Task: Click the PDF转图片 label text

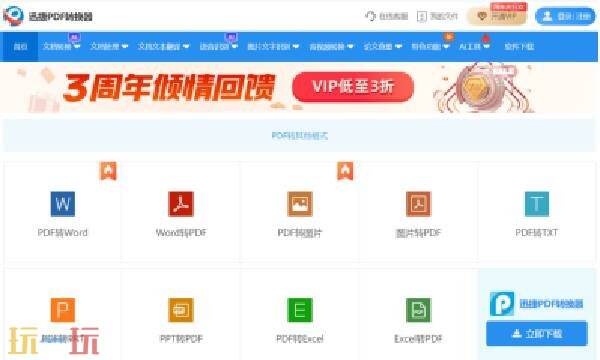Action: coord(300,233)
